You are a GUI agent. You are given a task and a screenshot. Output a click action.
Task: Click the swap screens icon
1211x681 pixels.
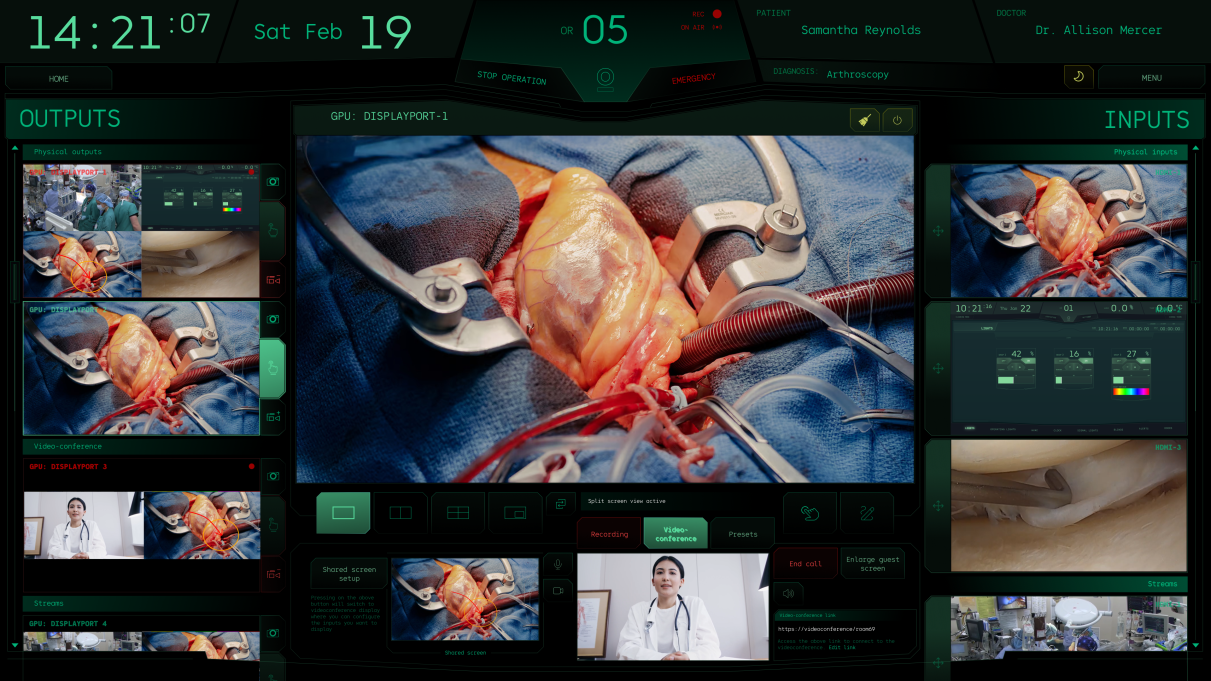click(x=560, y=504)
